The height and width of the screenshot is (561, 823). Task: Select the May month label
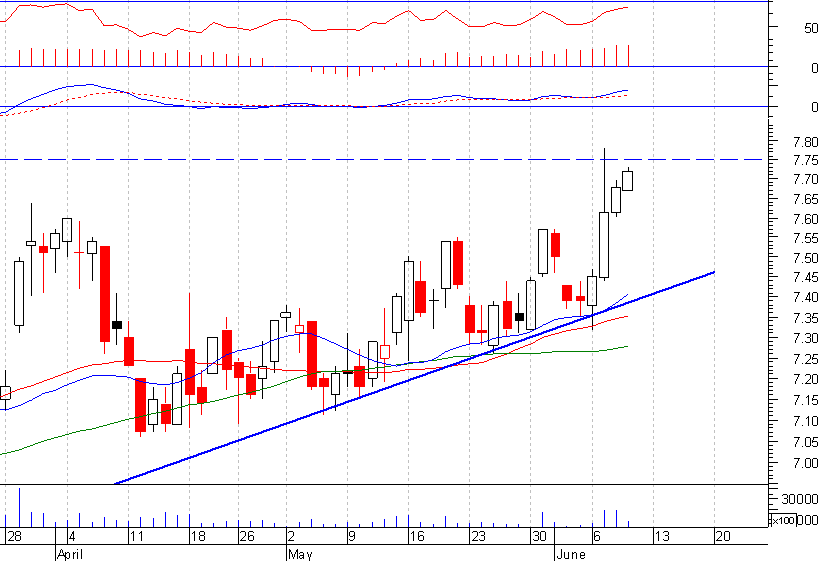pyautogui.click(x=300, y=554)
